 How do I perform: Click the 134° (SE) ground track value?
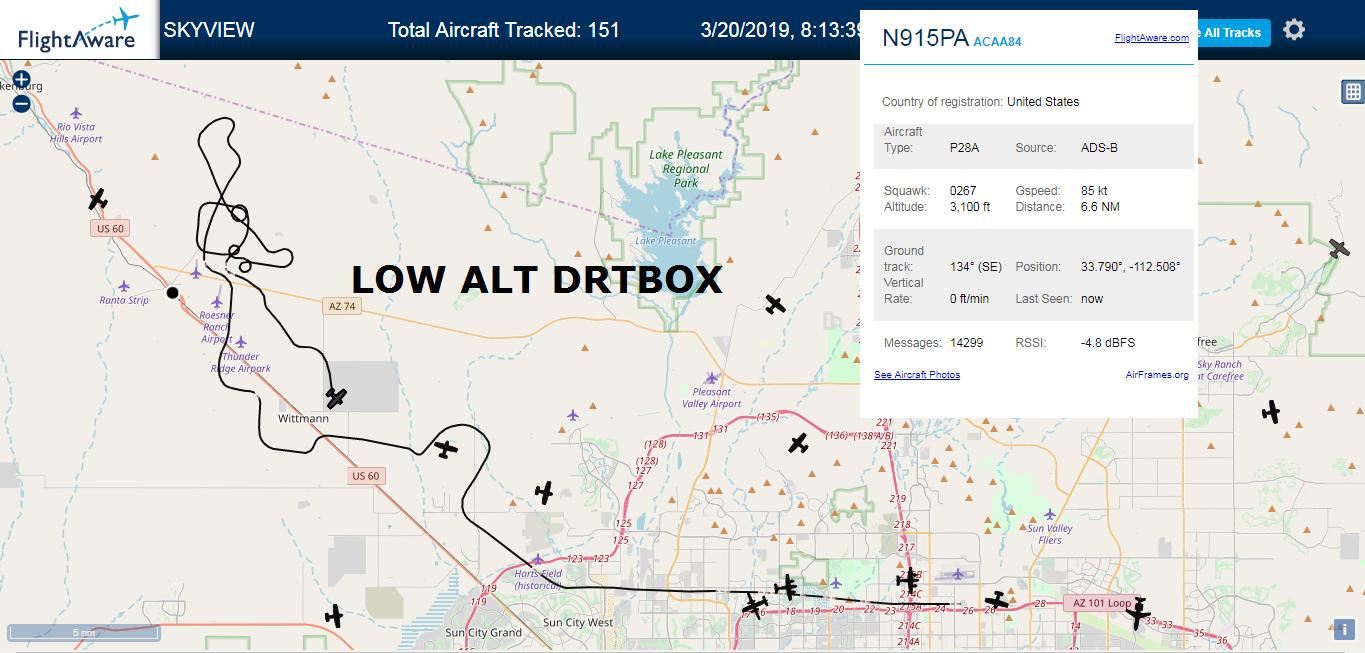(x=976, y=267)
